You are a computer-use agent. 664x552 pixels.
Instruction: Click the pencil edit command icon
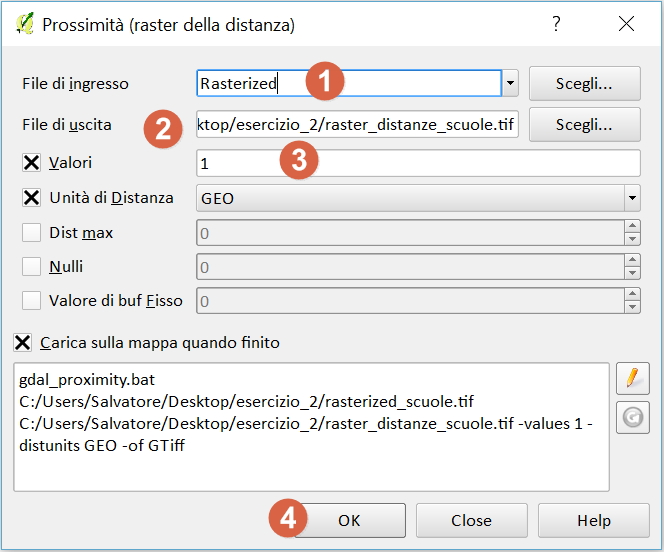tap(633, 378)
